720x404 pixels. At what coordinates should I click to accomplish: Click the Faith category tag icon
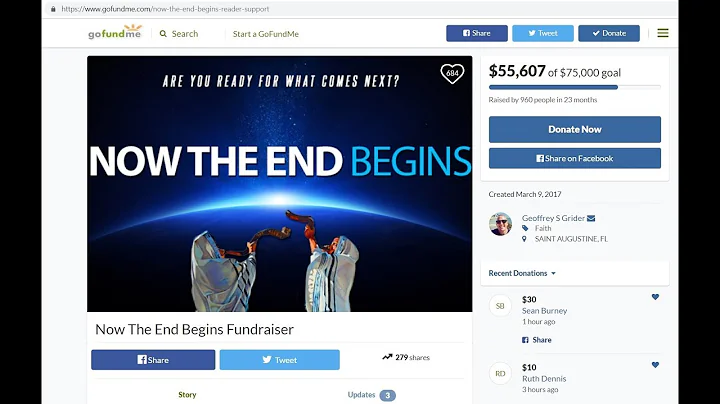click(x=525, y=228)
